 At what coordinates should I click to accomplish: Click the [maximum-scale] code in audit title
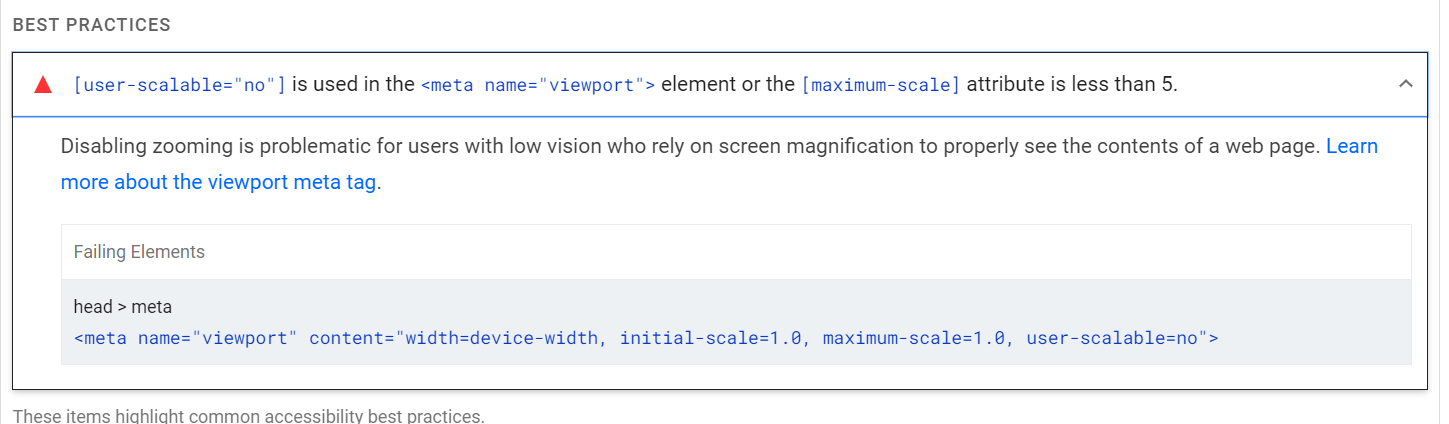pyautogui.click(x=880, y=85)
